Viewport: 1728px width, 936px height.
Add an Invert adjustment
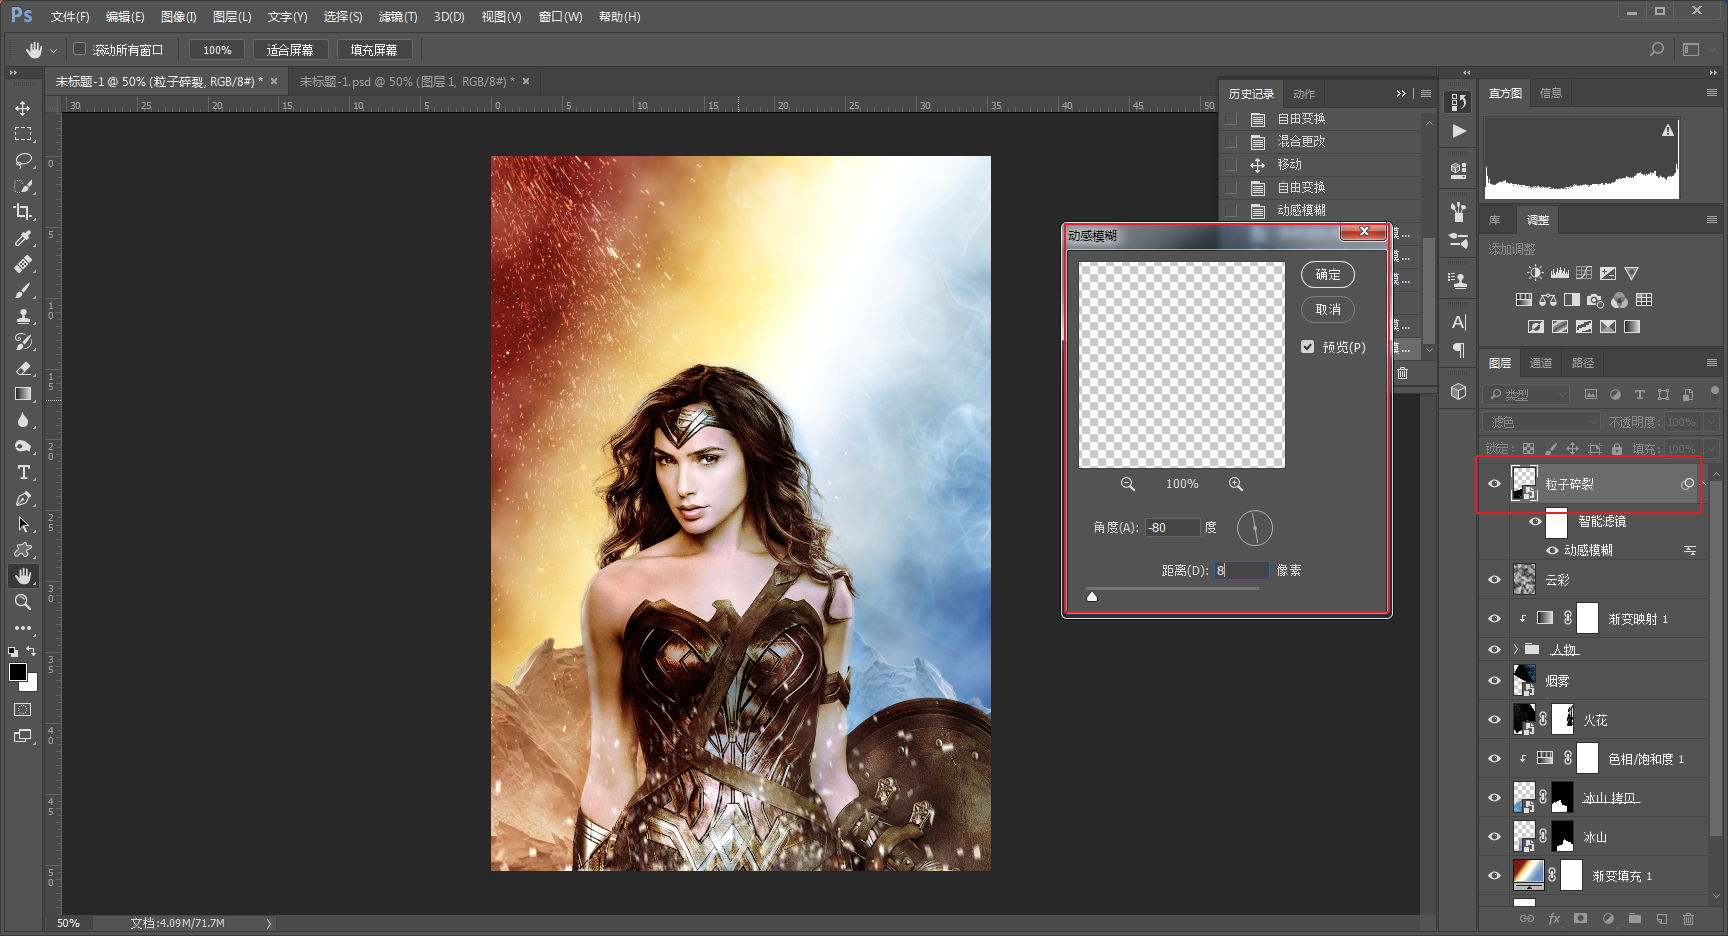pos(1536,327)
